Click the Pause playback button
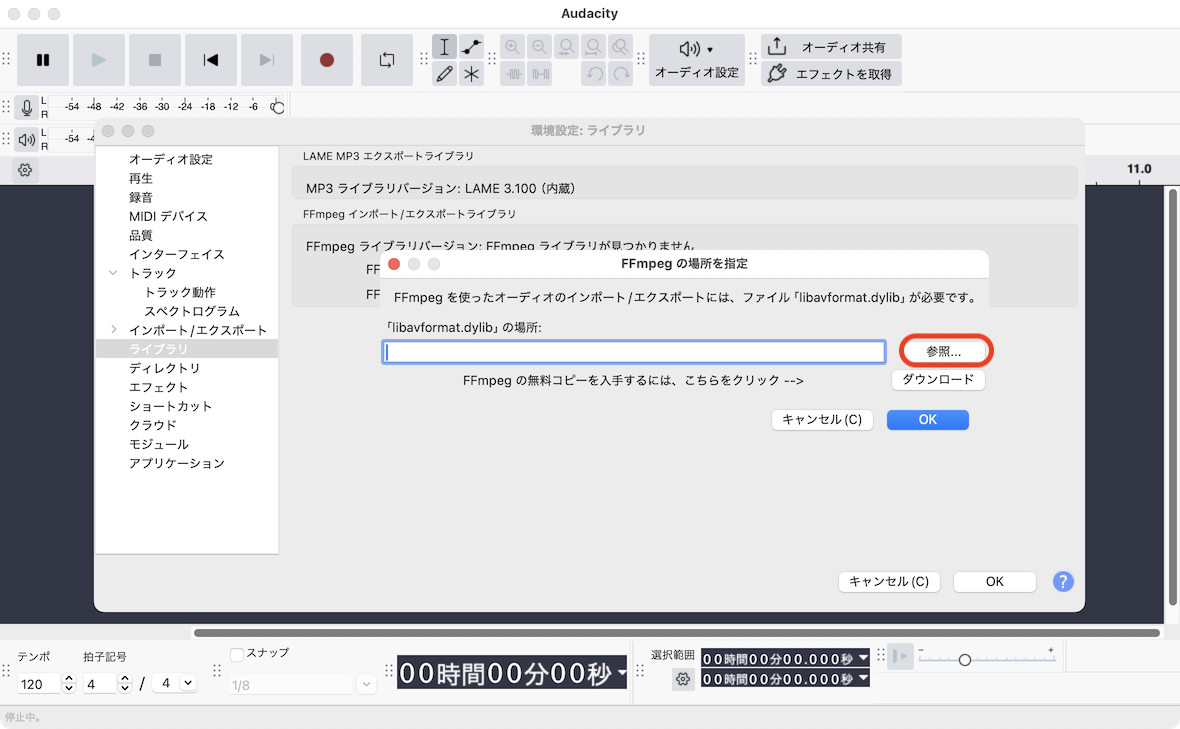The height and width of the screenshot is (729, 1180). point(43,60)
